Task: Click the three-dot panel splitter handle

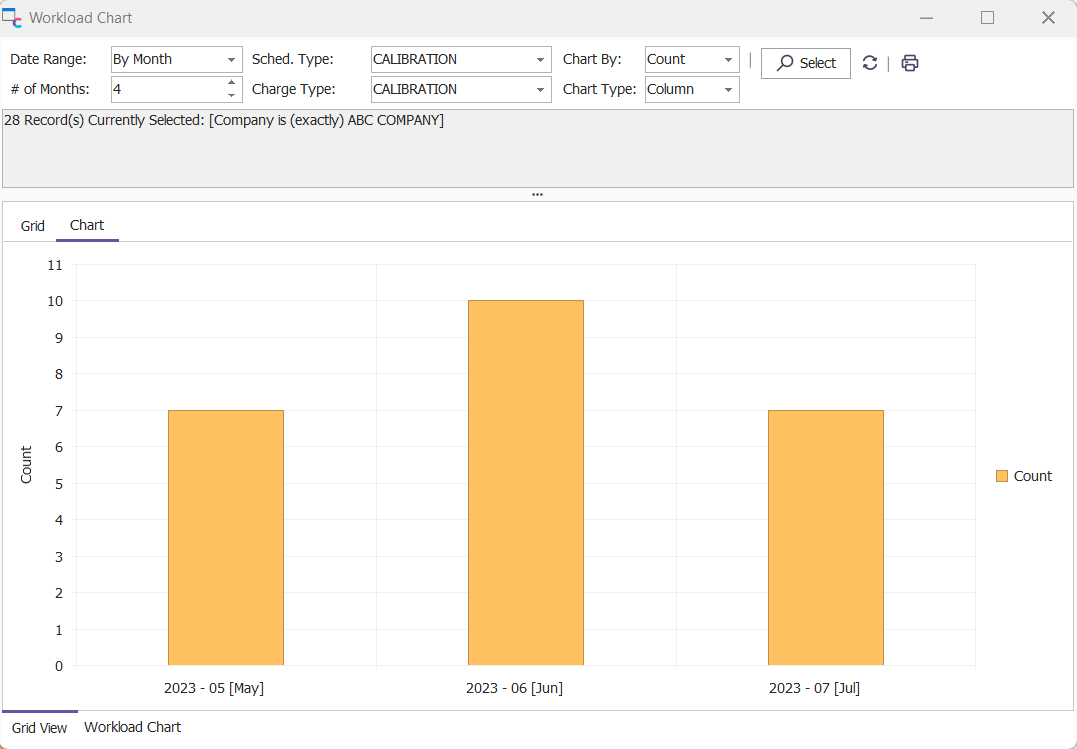Action: 538,195
